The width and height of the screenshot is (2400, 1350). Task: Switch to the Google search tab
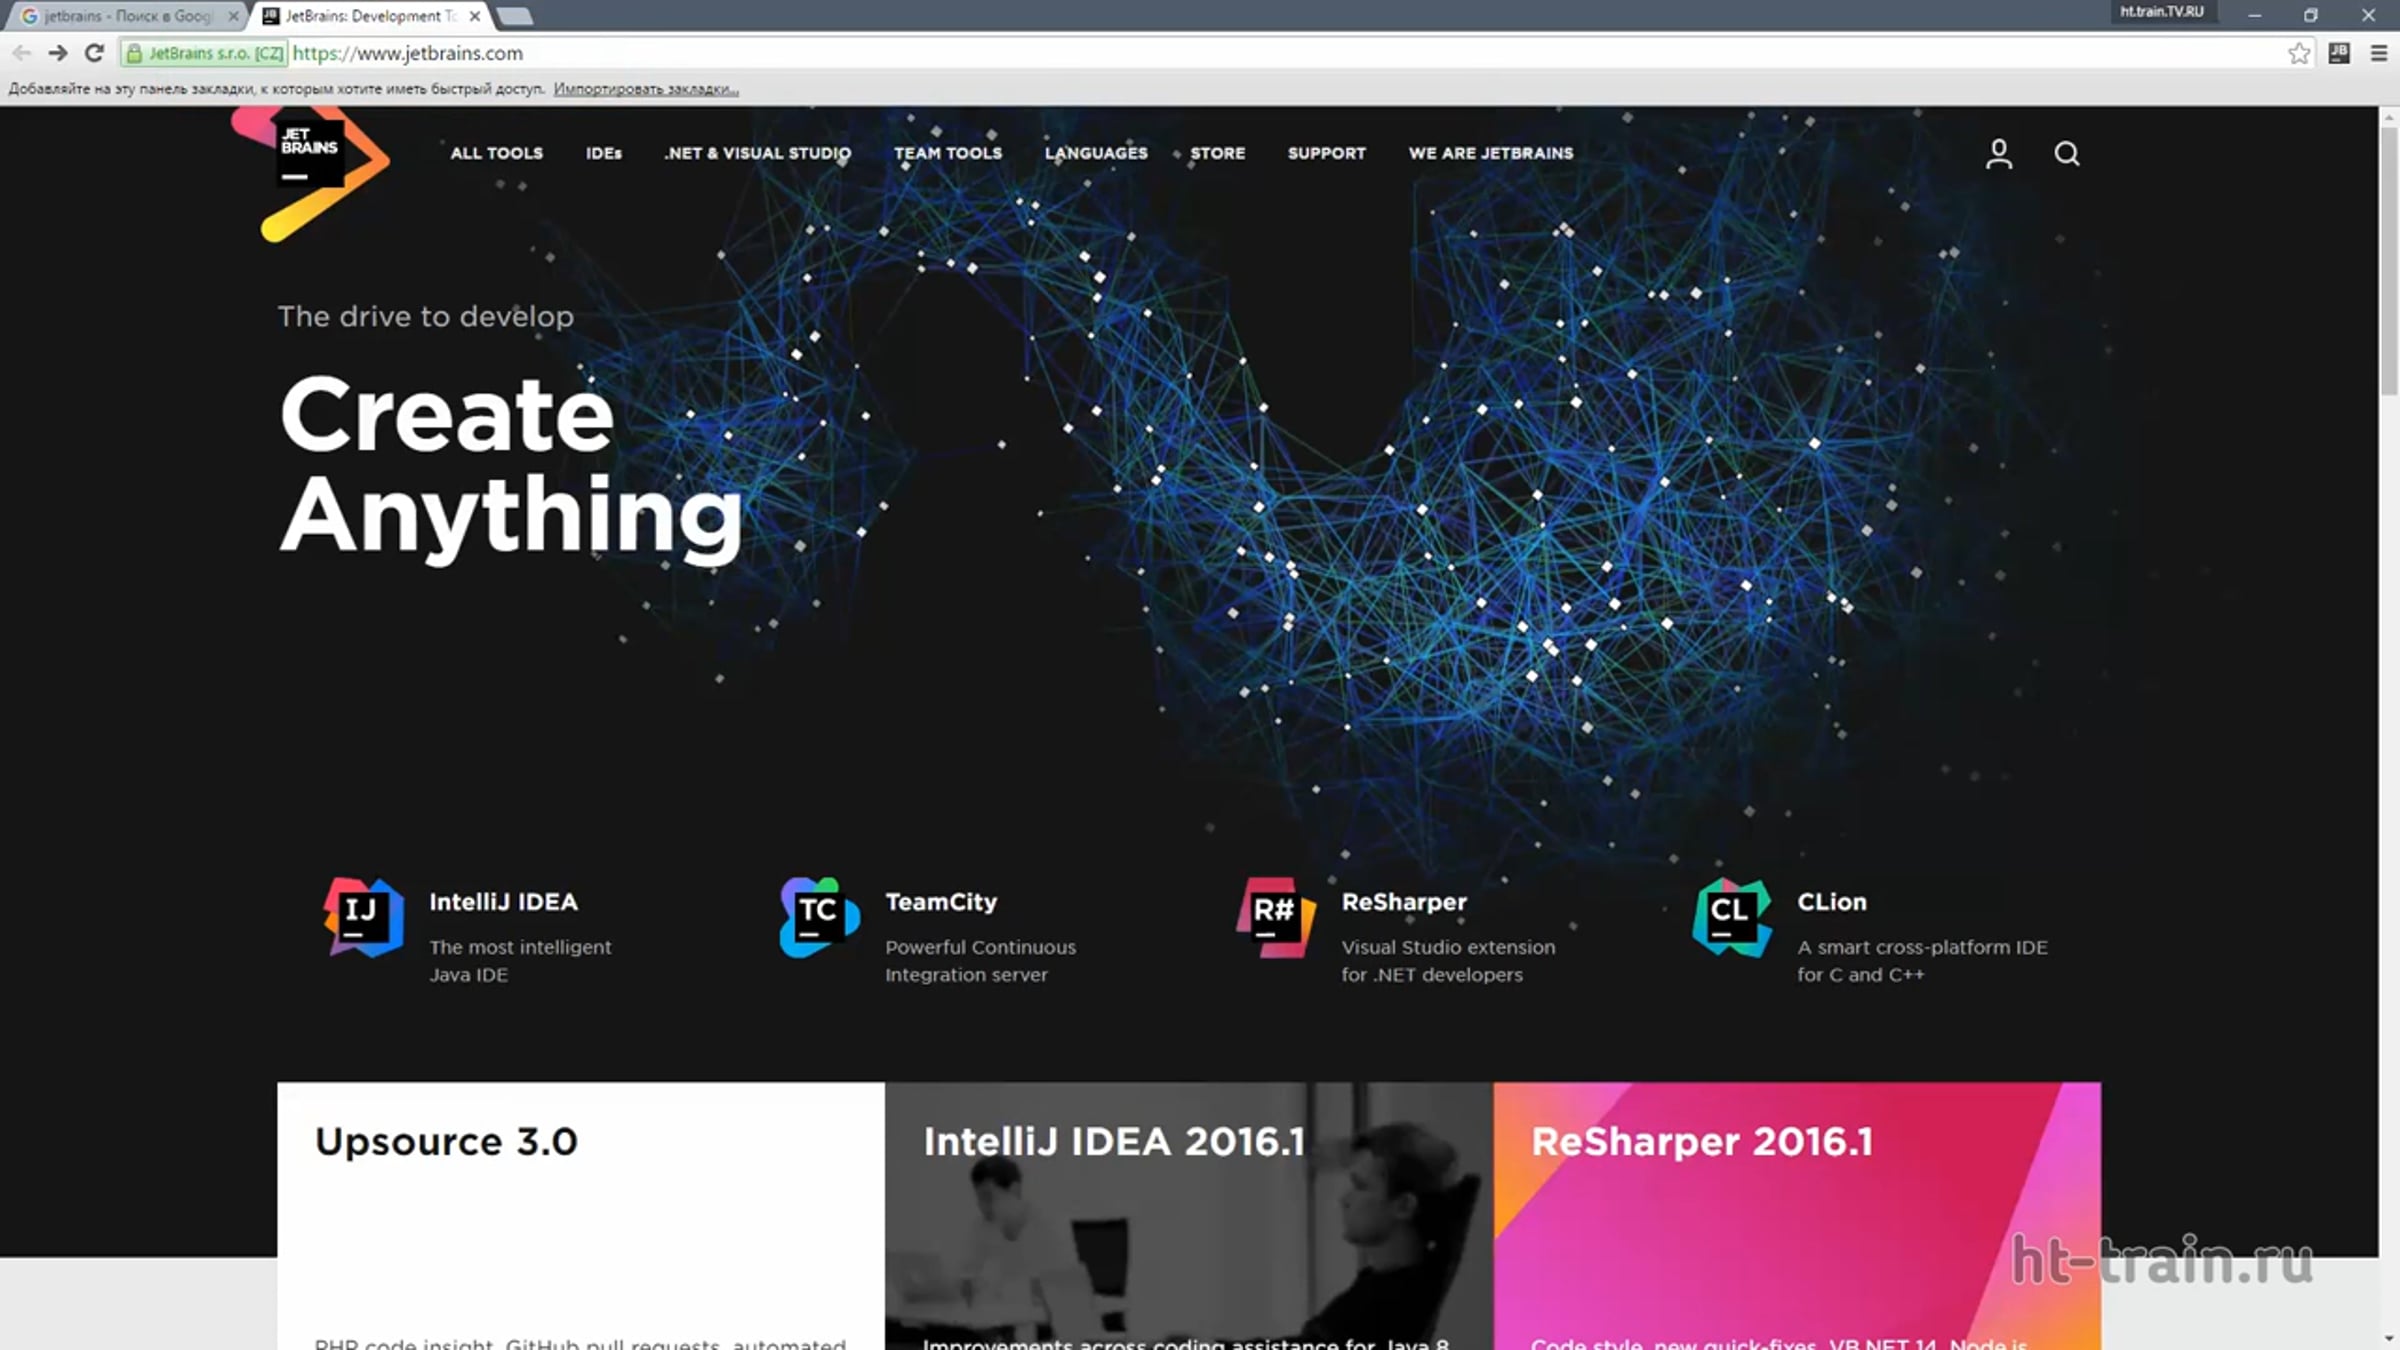pos(125,16)
